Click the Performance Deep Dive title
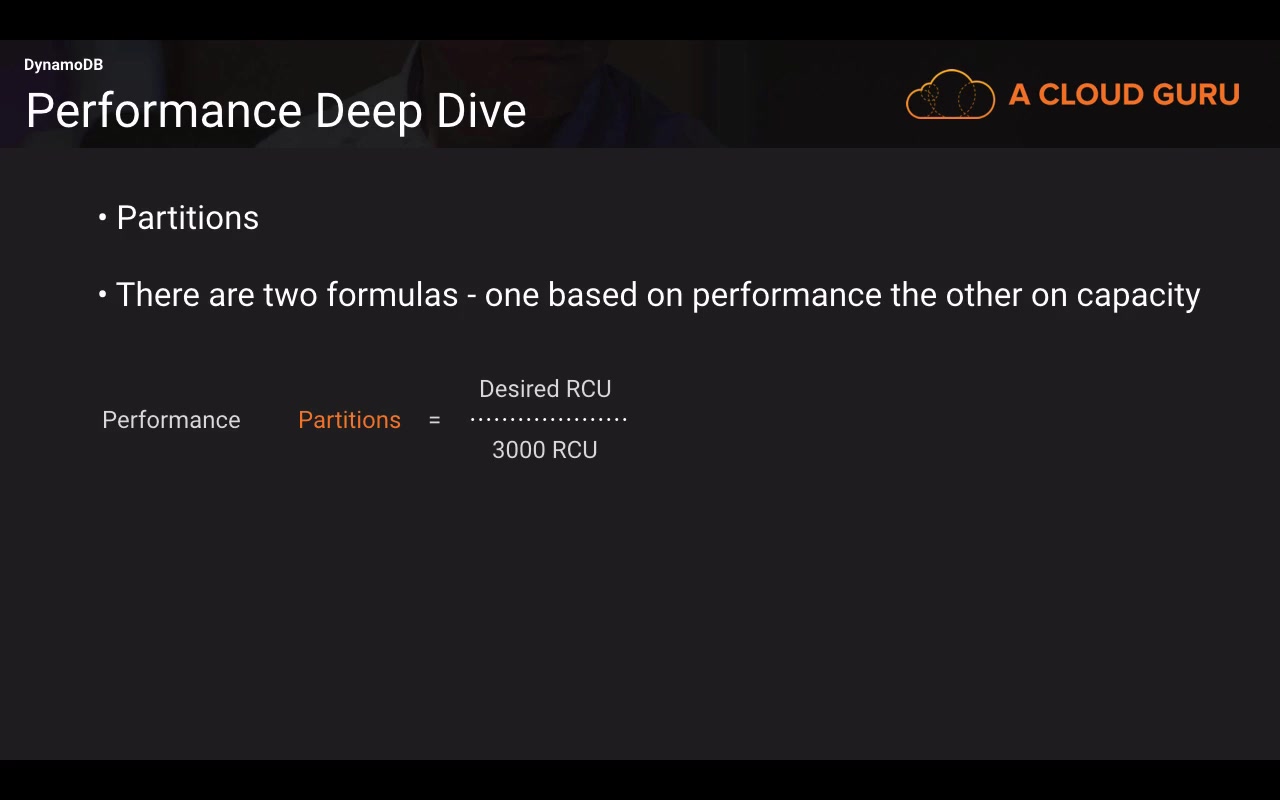This screenshot has height=800, width=1280. [276, 110]
